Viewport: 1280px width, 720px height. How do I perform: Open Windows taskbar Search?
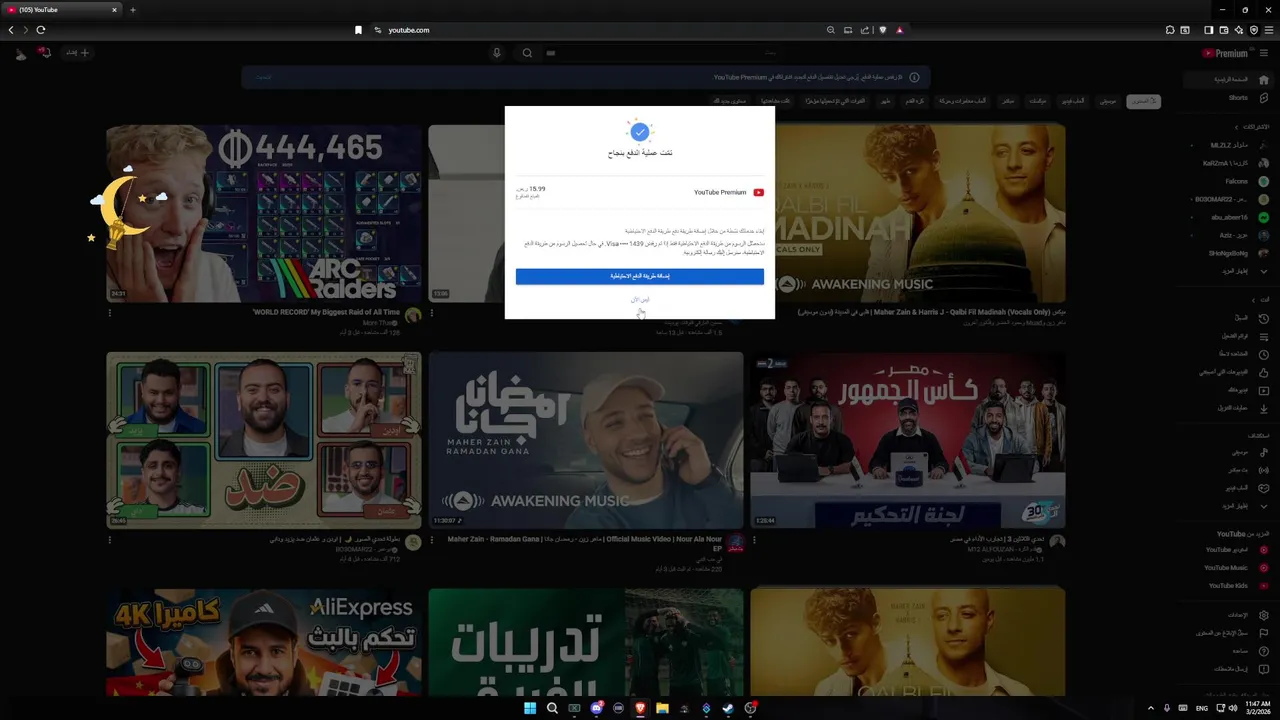[552, 708]
